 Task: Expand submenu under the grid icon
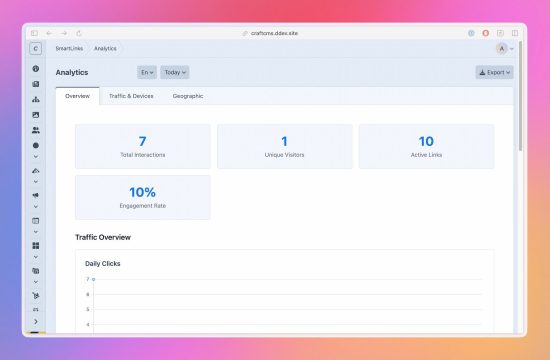pos(35,257)
